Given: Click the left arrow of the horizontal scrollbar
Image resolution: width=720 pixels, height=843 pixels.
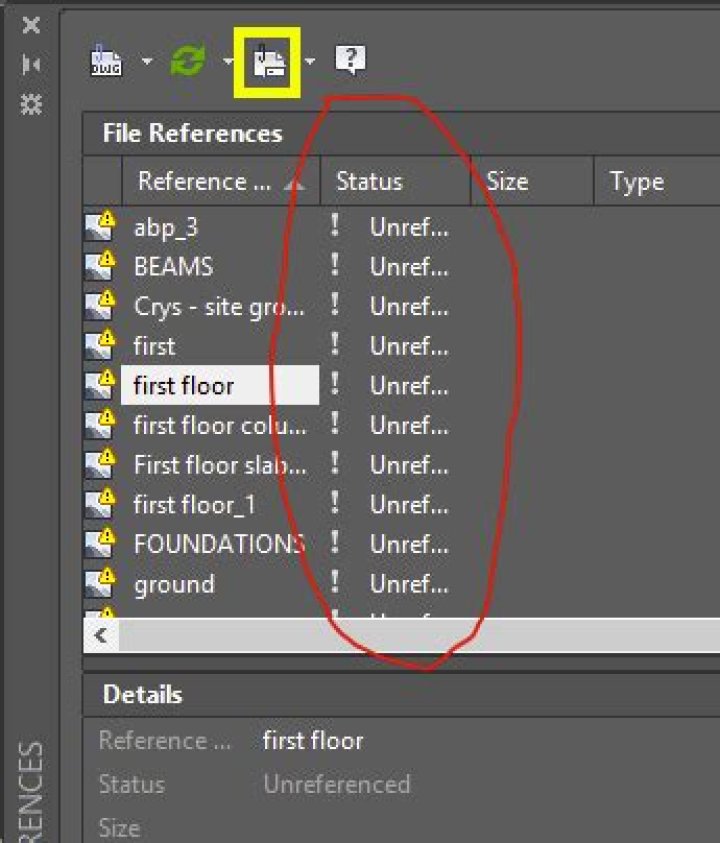Looking at the screenshot, I should 99,636.
